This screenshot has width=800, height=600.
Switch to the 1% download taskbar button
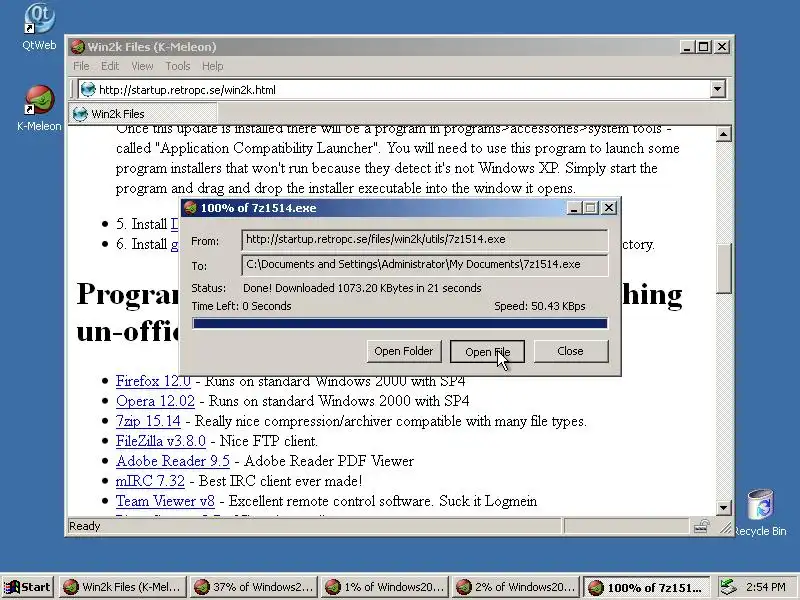click(385, 587)
